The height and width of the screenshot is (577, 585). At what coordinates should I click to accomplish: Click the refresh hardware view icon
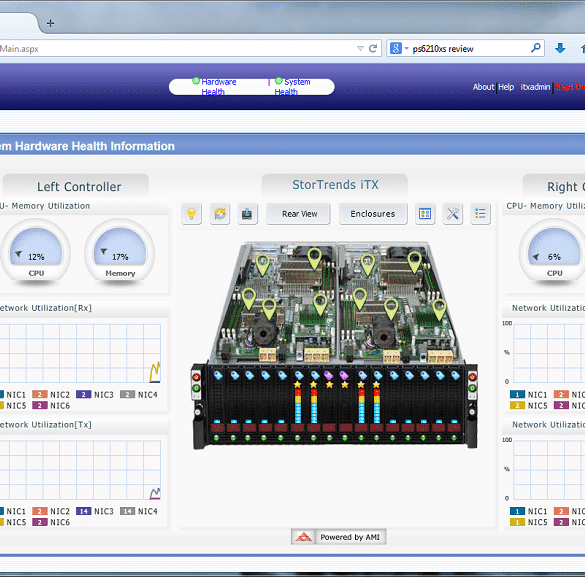(220, 214)
